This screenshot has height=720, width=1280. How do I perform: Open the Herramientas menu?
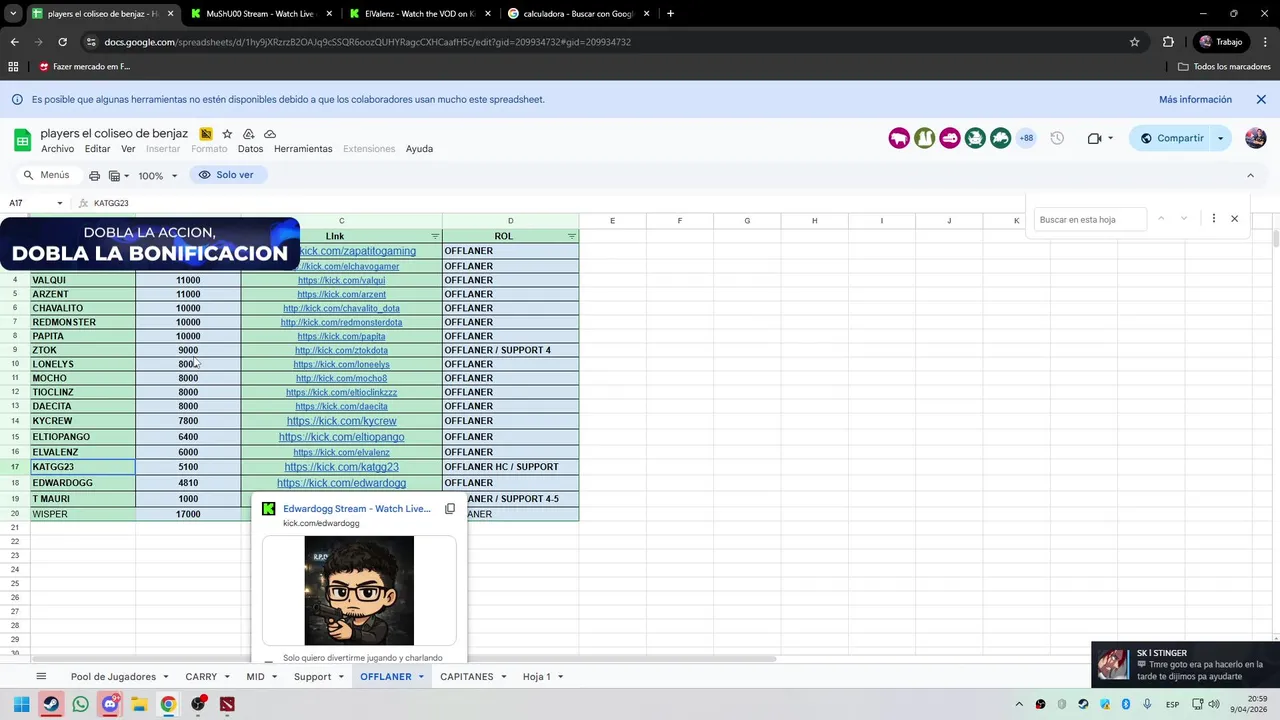[303, 149]
